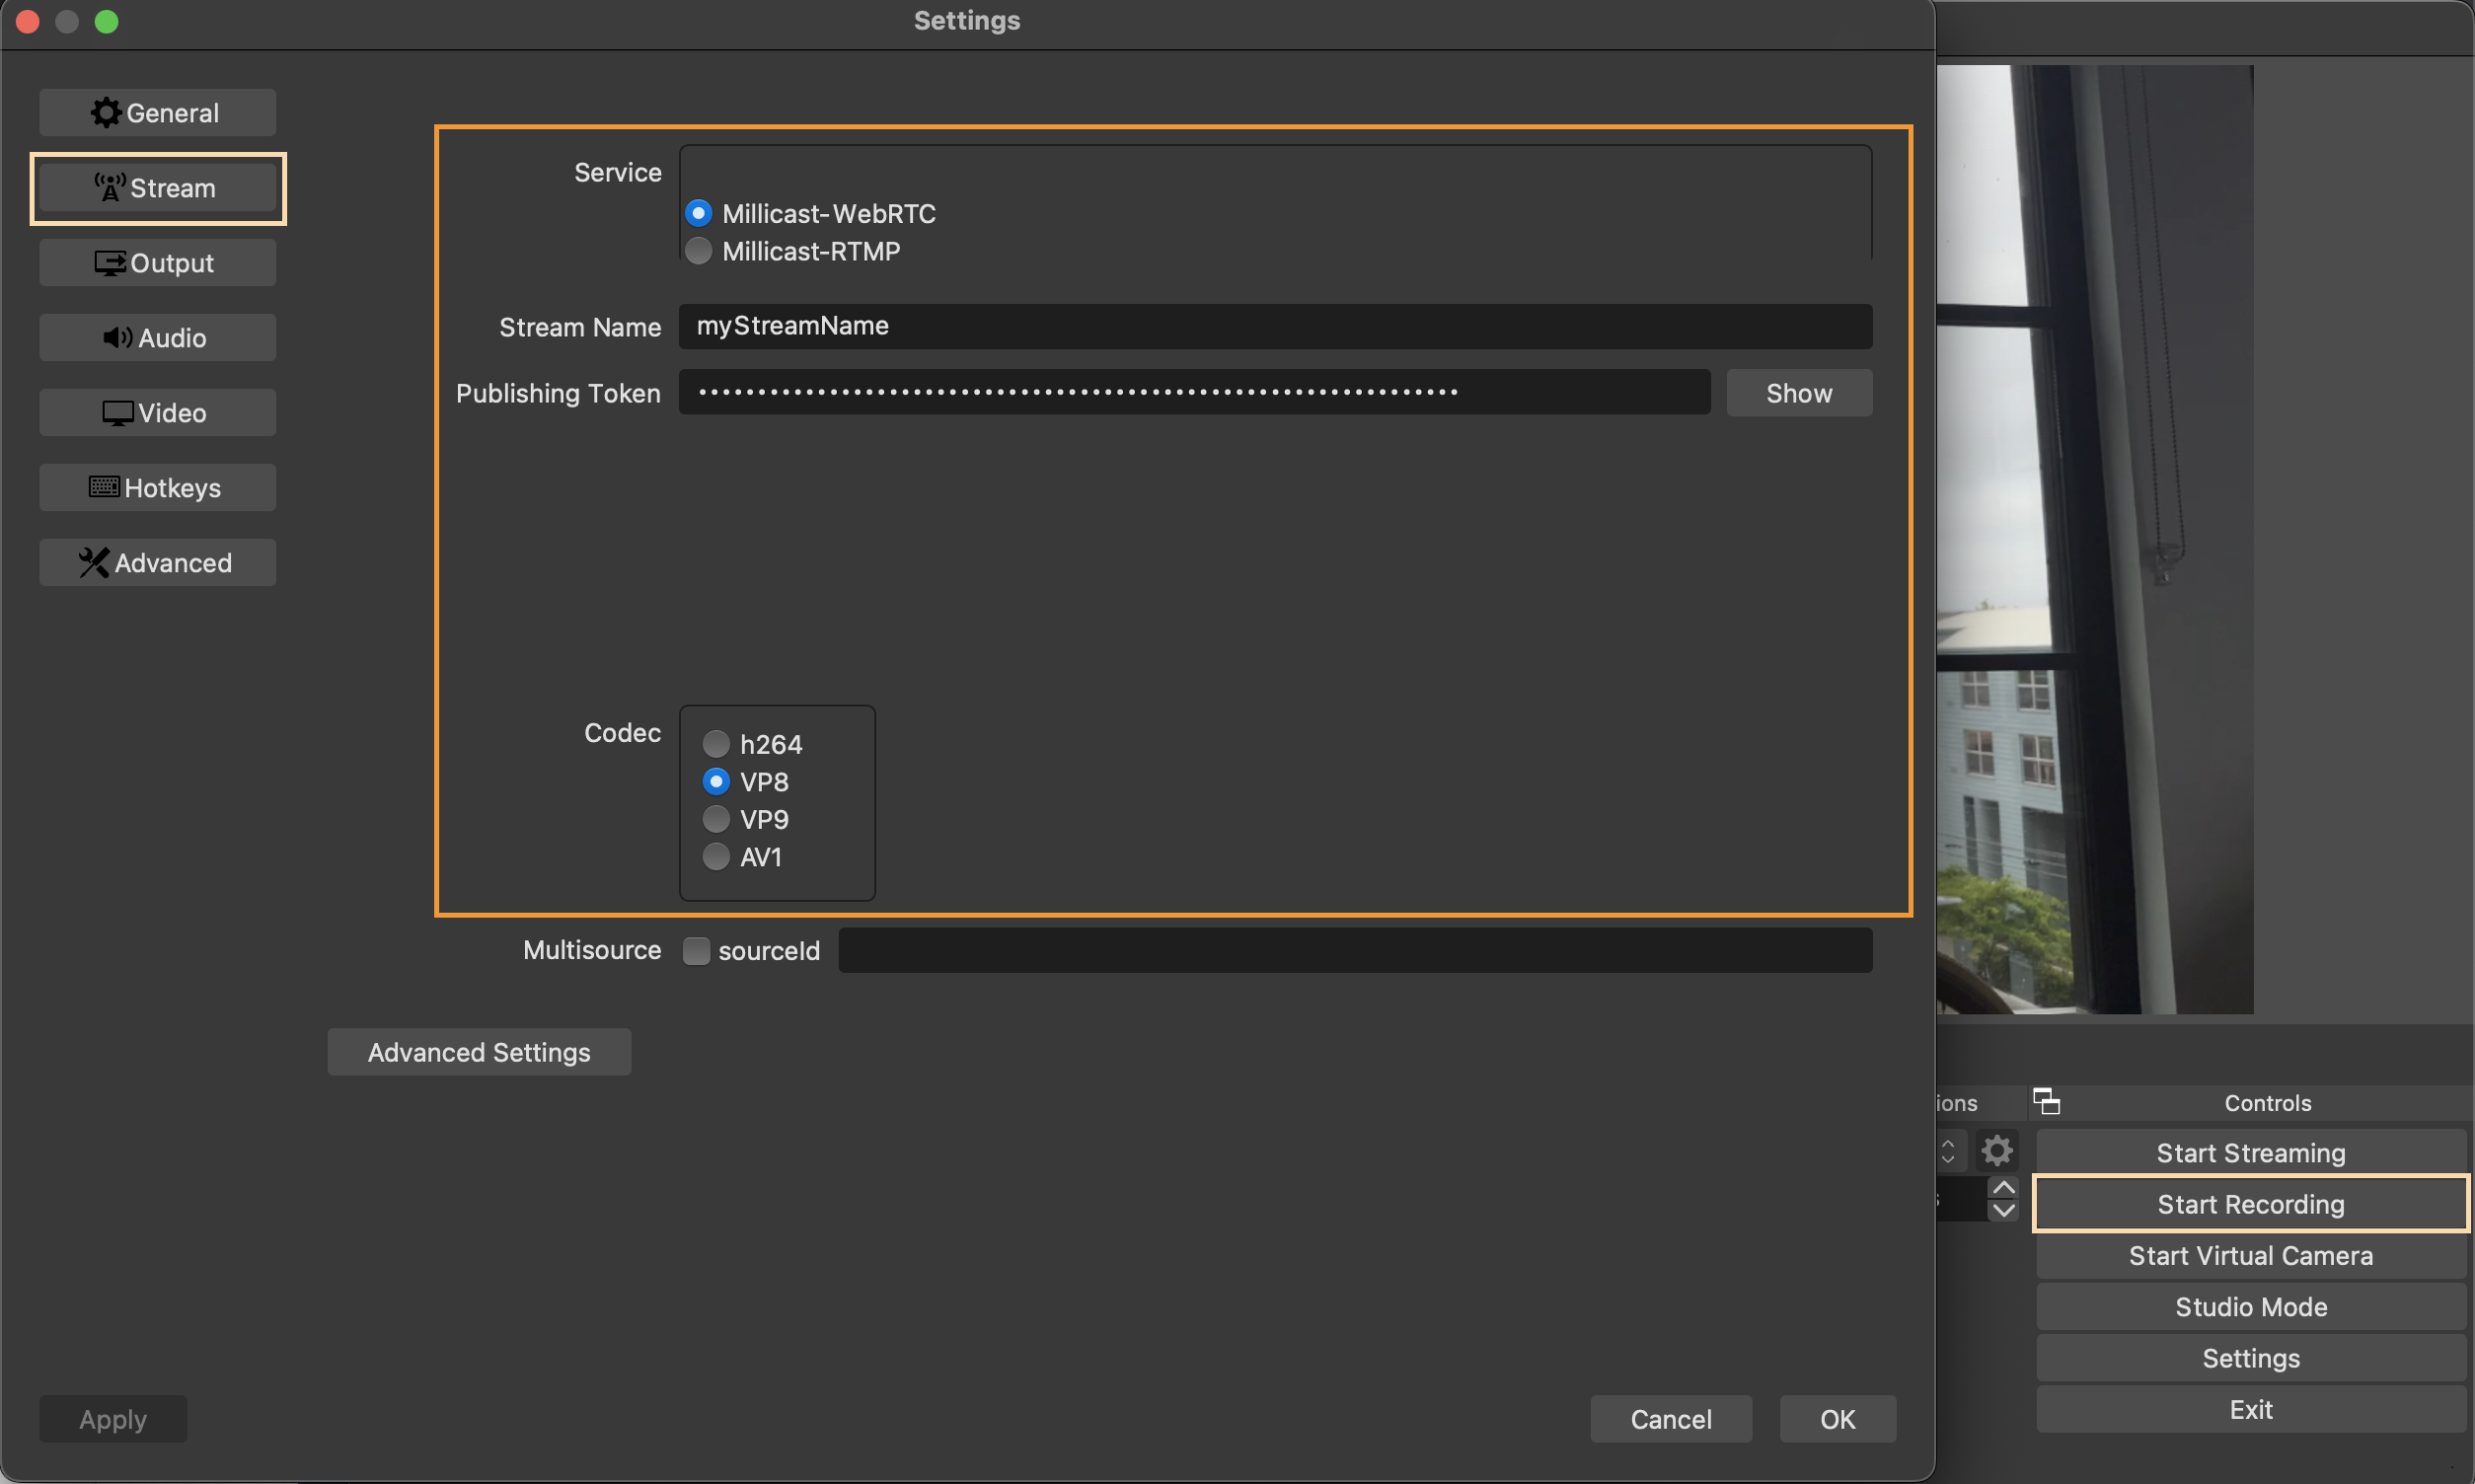Show the publishing token
This screenshot has height=1484, width=2475.
1798,393
